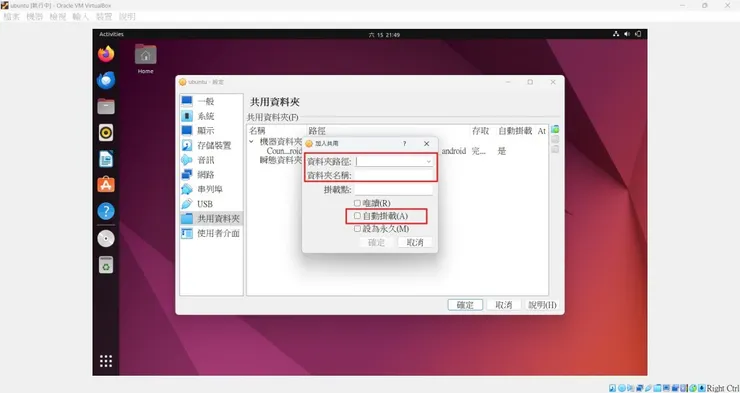Viewport: 740px width, 393px height.
Task: Open the Home folder desktop icon
Action: (146, 59)
